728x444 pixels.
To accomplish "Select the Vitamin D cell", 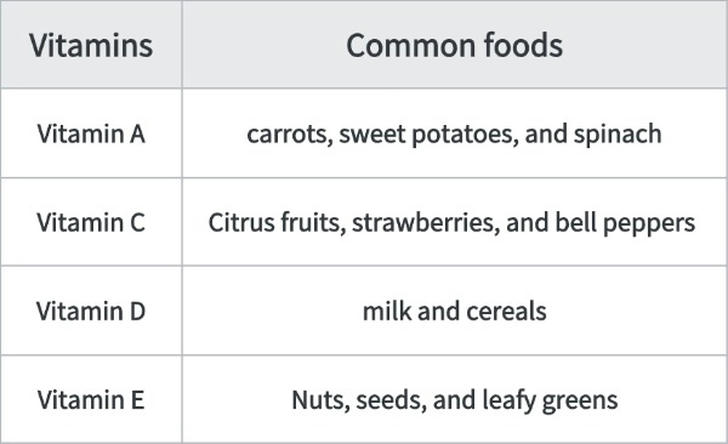I will [x=91, y=311].
